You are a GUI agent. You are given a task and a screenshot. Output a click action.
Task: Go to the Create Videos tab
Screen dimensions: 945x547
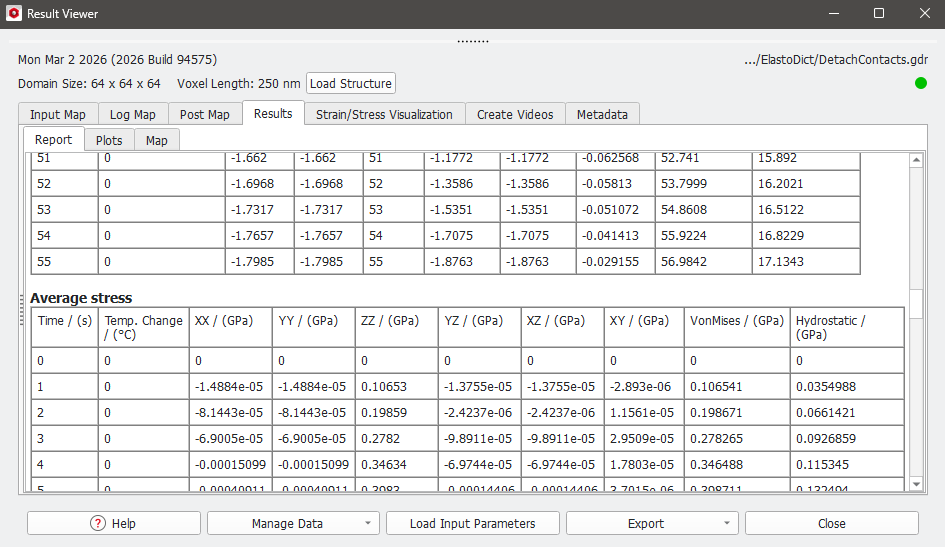pyautogui.click(x=515, y=114)
